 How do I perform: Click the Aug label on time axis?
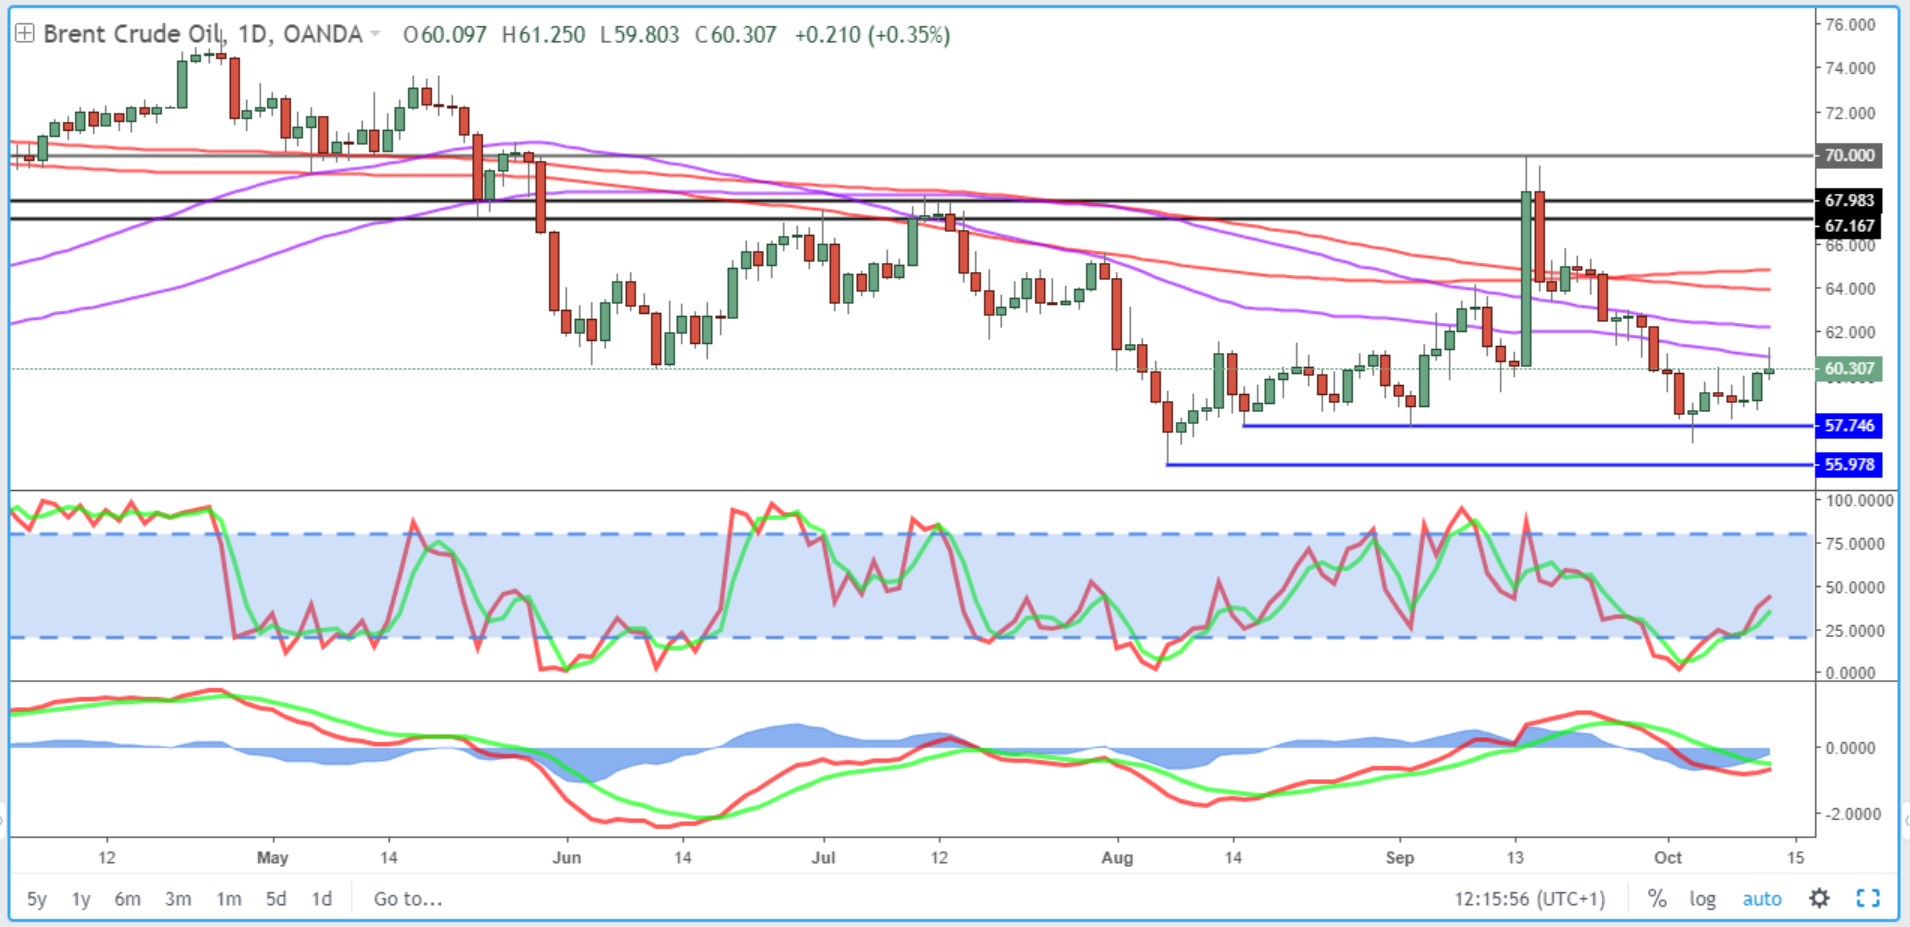(x=1117, y=858)
